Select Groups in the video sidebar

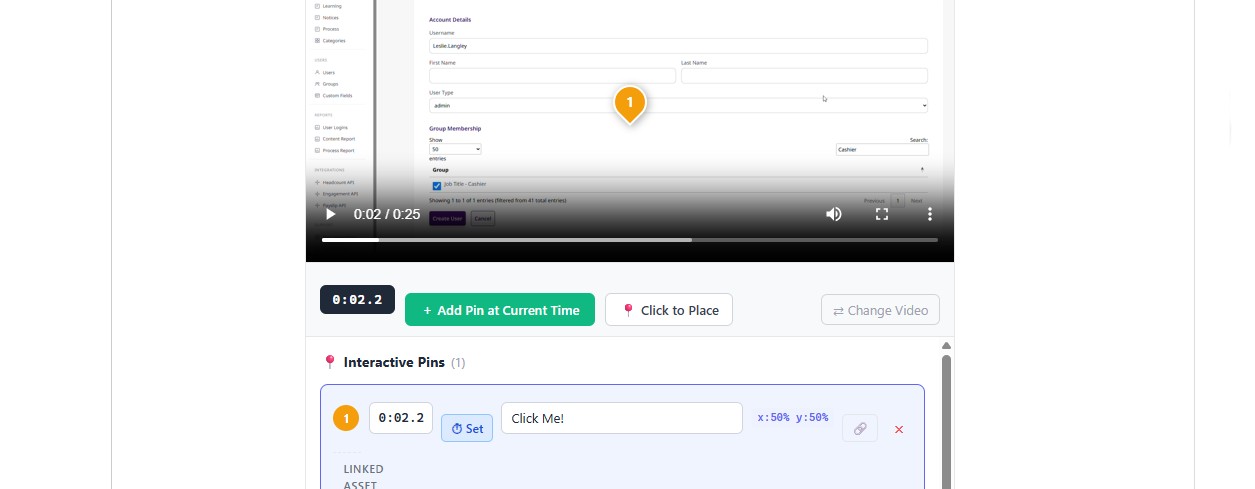click(x=327, y=84)
